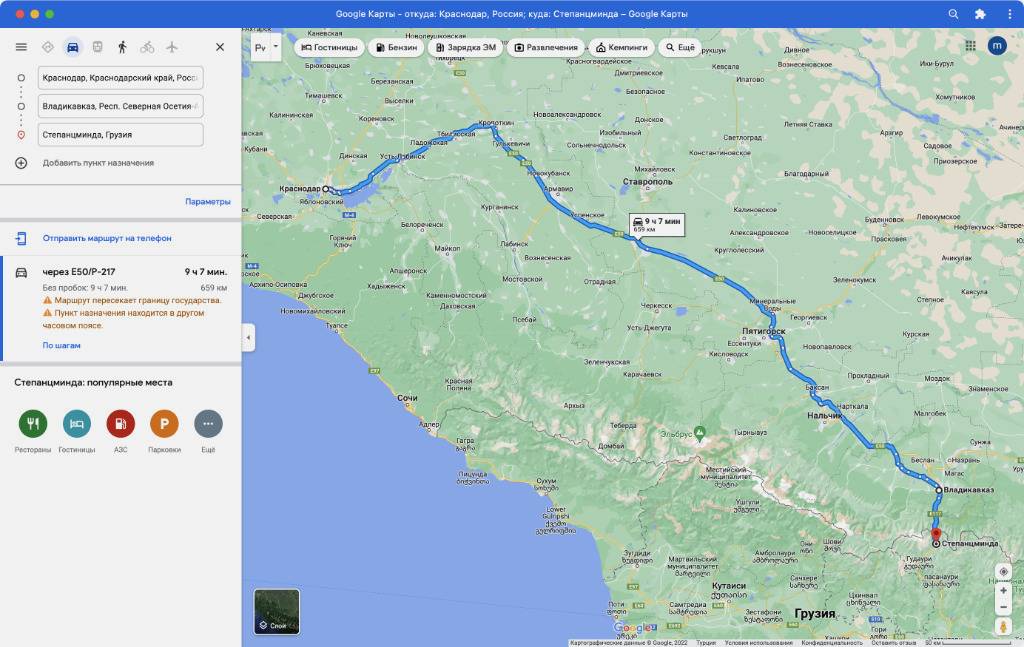The image size is (1024, 647).
Task: Open the main hamburger menu
Action: pos(21,47)
